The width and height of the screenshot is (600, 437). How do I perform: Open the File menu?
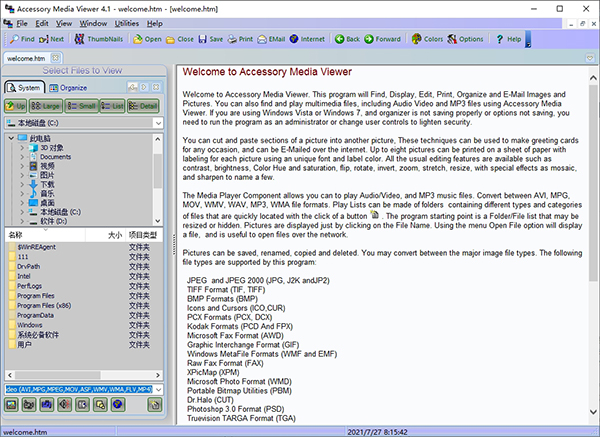[22, 24]
